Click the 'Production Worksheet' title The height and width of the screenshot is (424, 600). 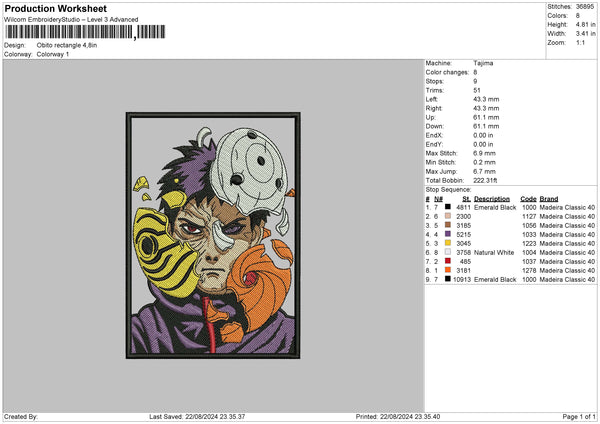pyautogui.click(x=55, y=9)
